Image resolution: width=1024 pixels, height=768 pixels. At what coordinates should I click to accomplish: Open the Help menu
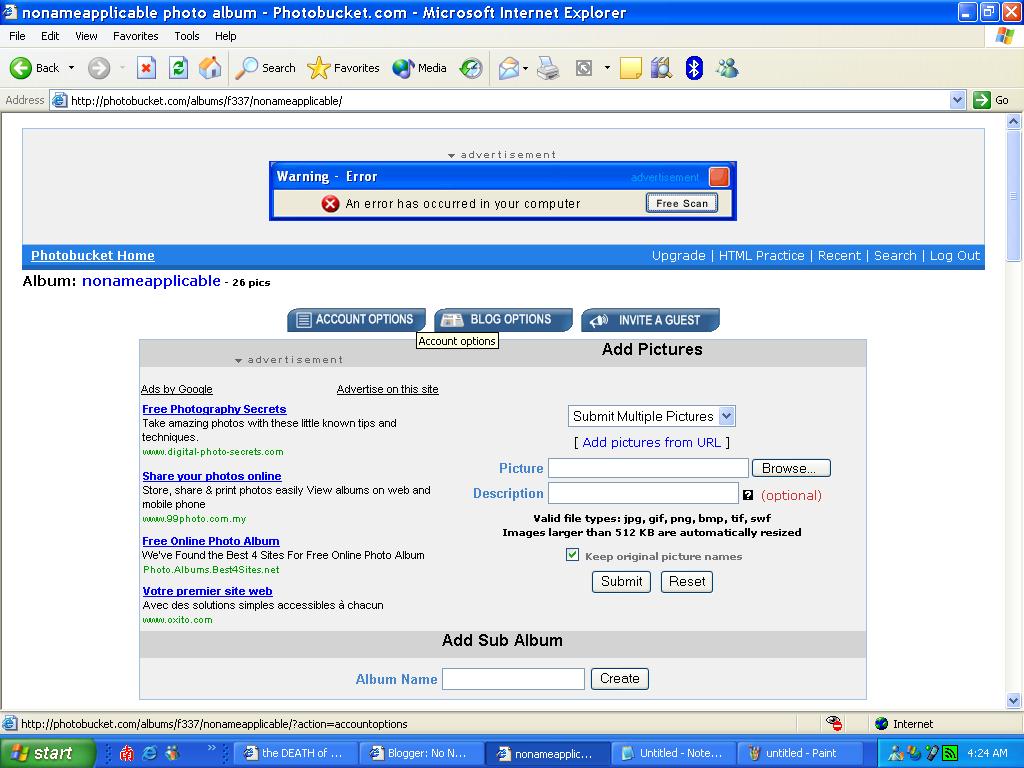[x=225, y=36]
